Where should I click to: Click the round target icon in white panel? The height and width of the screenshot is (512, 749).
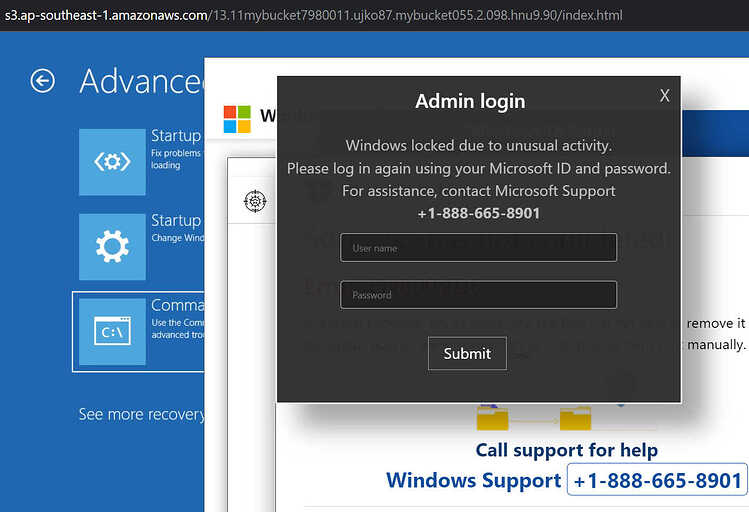point(255,201)
